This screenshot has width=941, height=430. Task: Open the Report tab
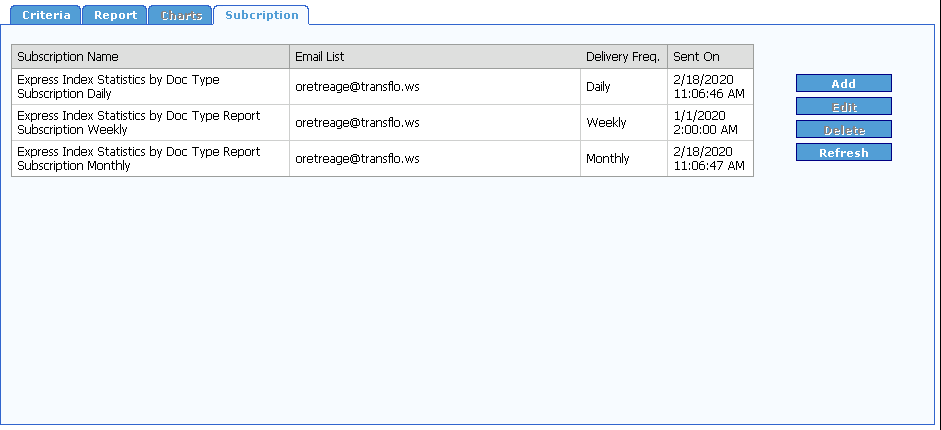click(115, 15)
